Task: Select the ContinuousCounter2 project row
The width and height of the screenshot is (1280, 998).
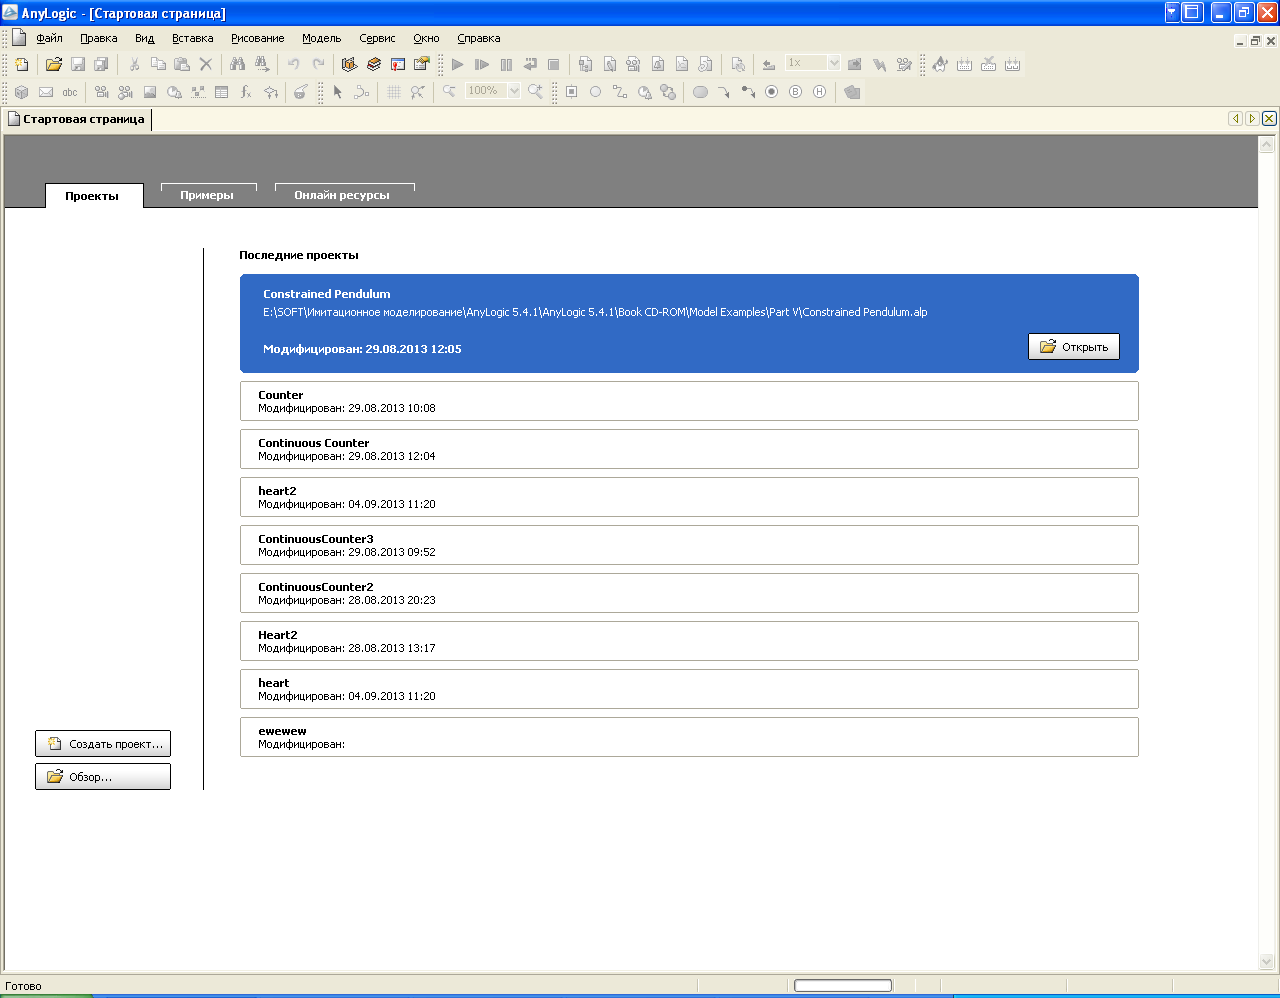Action: point(689,593)
